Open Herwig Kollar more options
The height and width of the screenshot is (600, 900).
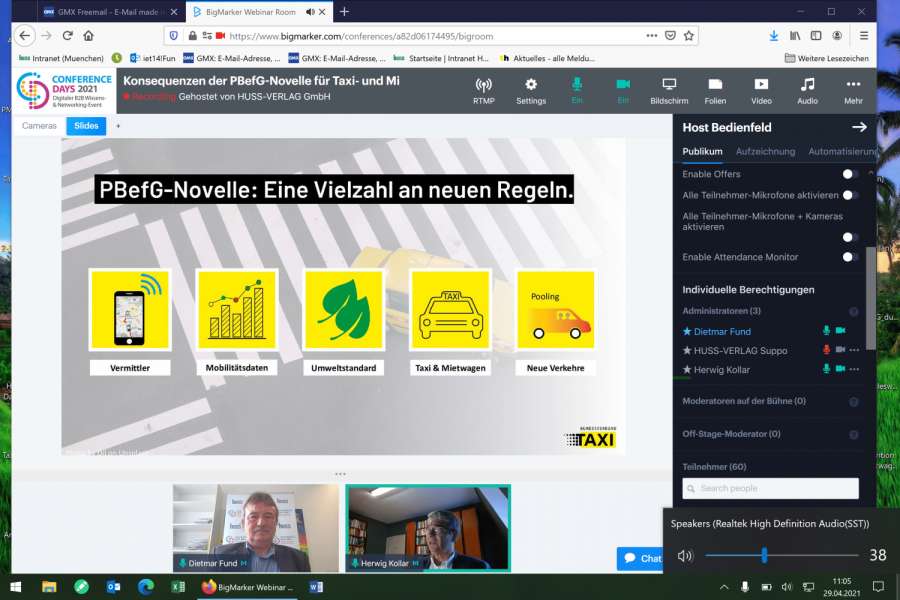(854, 369)
